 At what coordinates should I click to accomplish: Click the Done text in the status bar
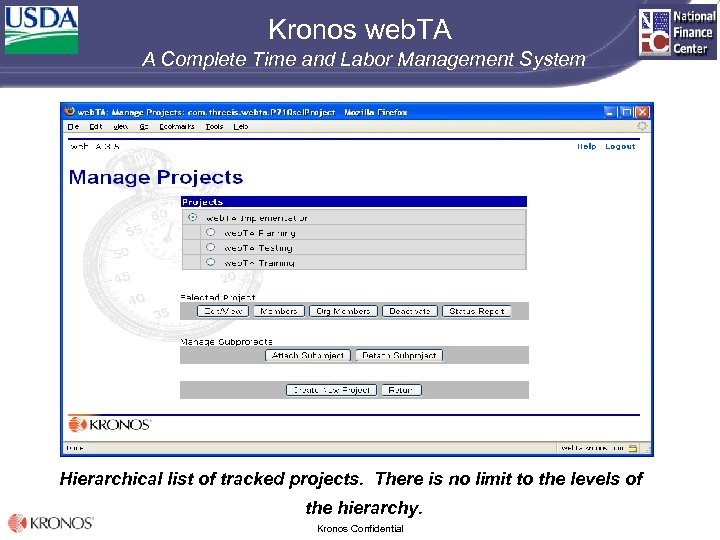coord(74,448)
